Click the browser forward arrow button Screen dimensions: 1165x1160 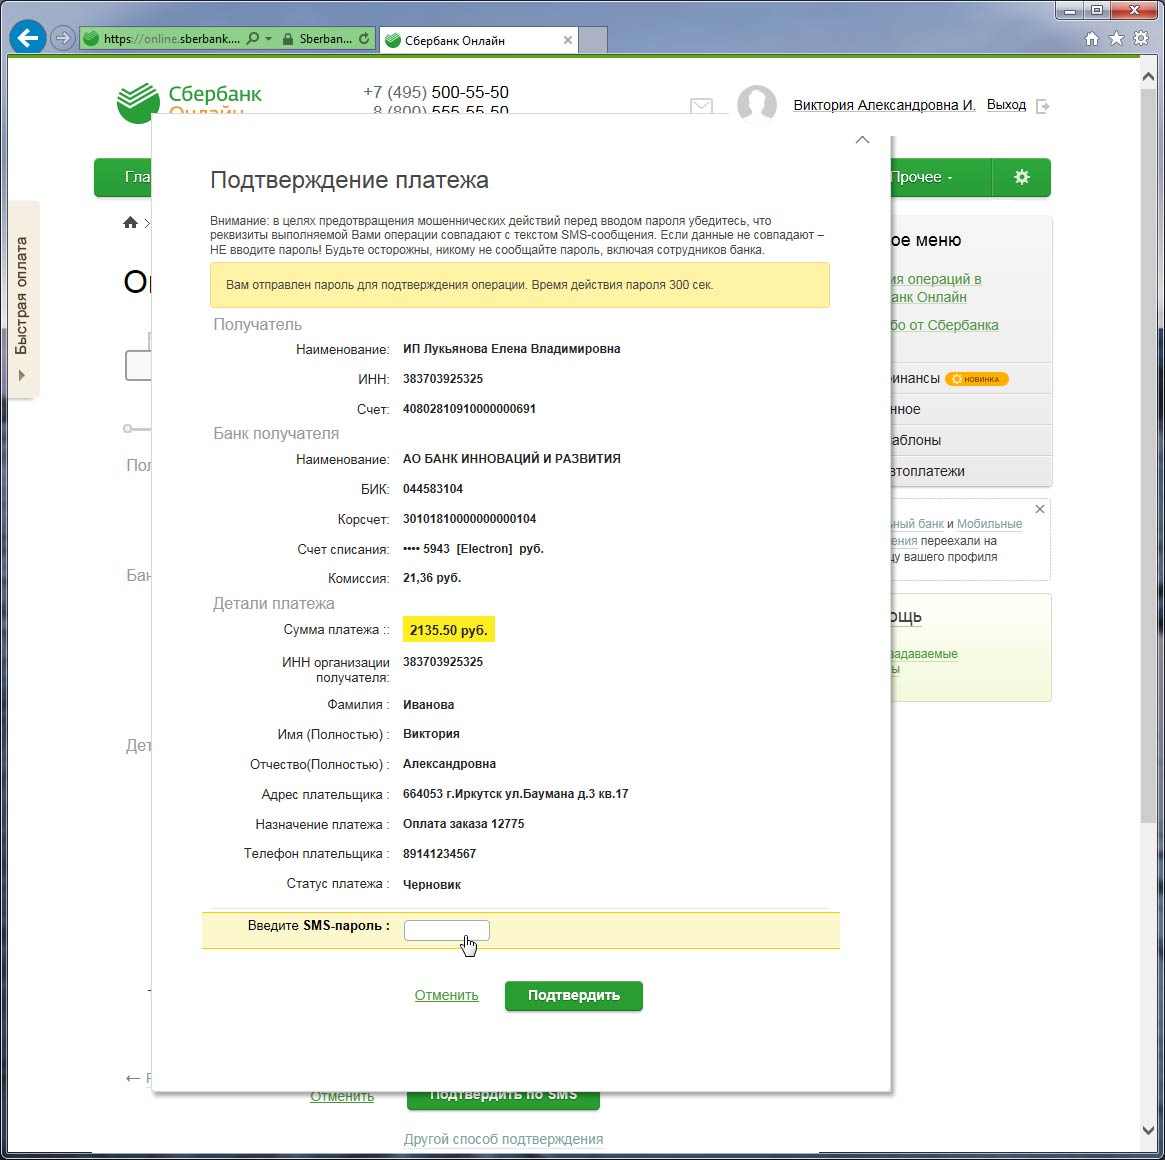click(64, 38)
